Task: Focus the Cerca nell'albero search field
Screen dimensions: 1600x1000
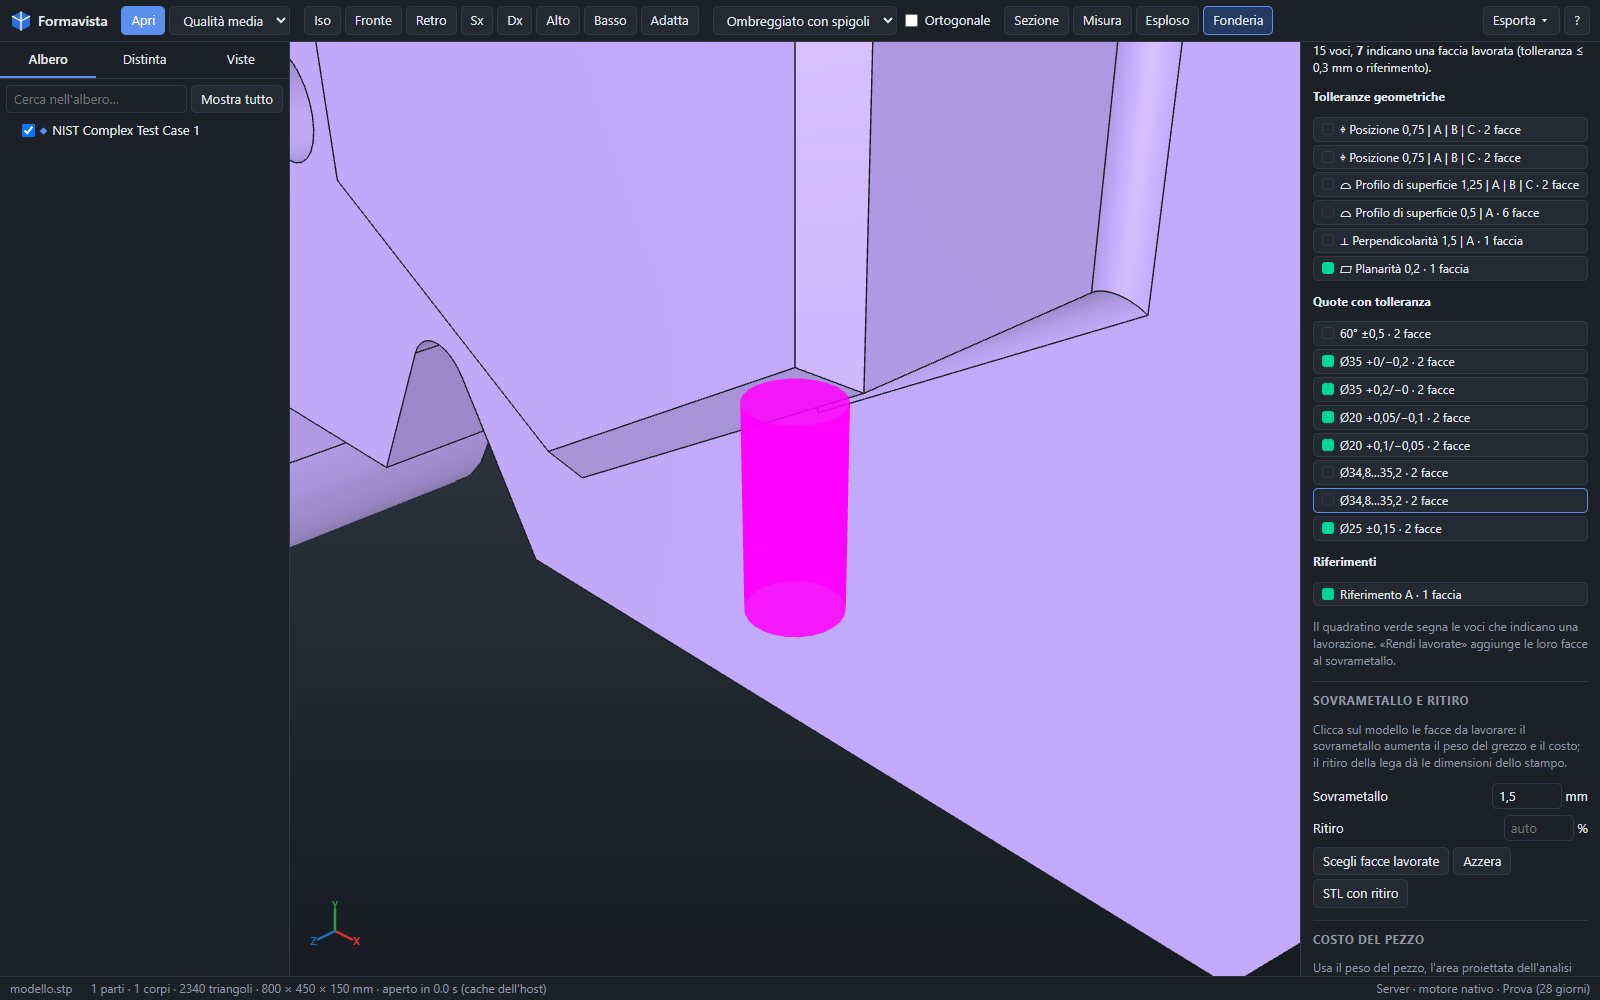Action: pyautogui.click(x=96, y=99)
